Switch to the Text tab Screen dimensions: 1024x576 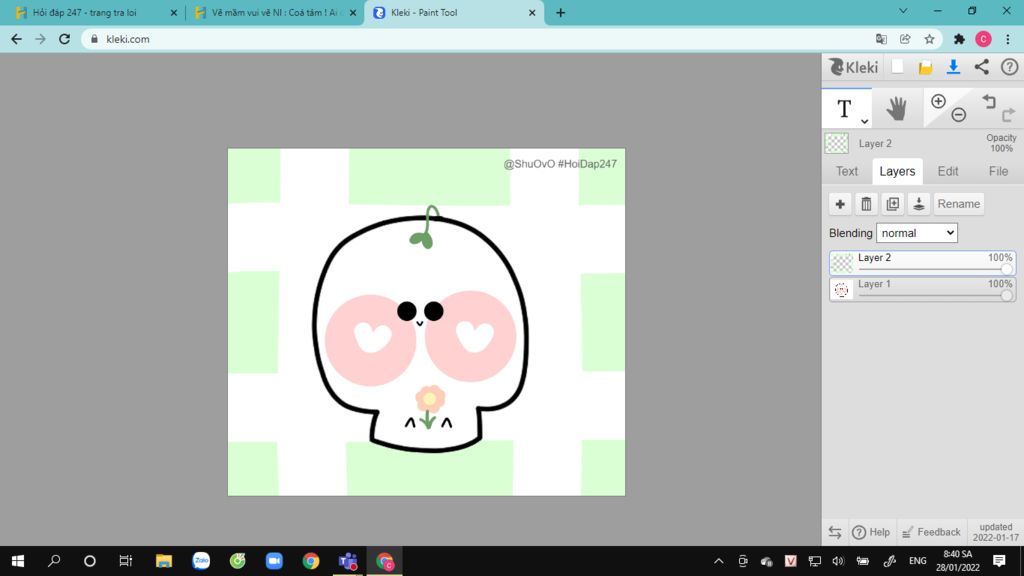point(846,171)
